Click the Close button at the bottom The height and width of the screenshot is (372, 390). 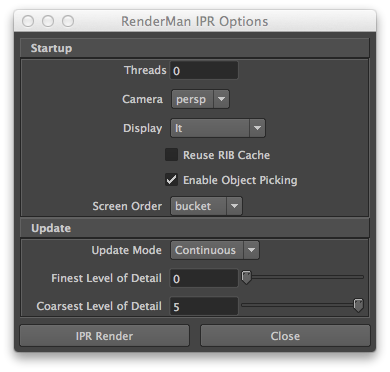click(x=285, y=336)
